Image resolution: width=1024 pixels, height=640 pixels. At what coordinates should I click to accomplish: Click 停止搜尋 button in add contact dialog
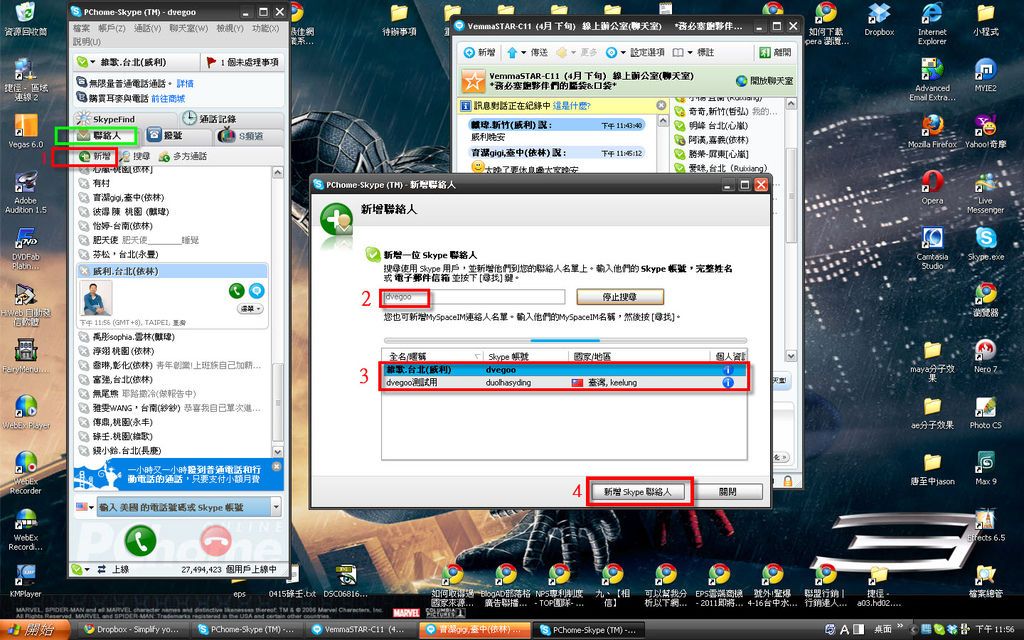click(x=620, y=297)
